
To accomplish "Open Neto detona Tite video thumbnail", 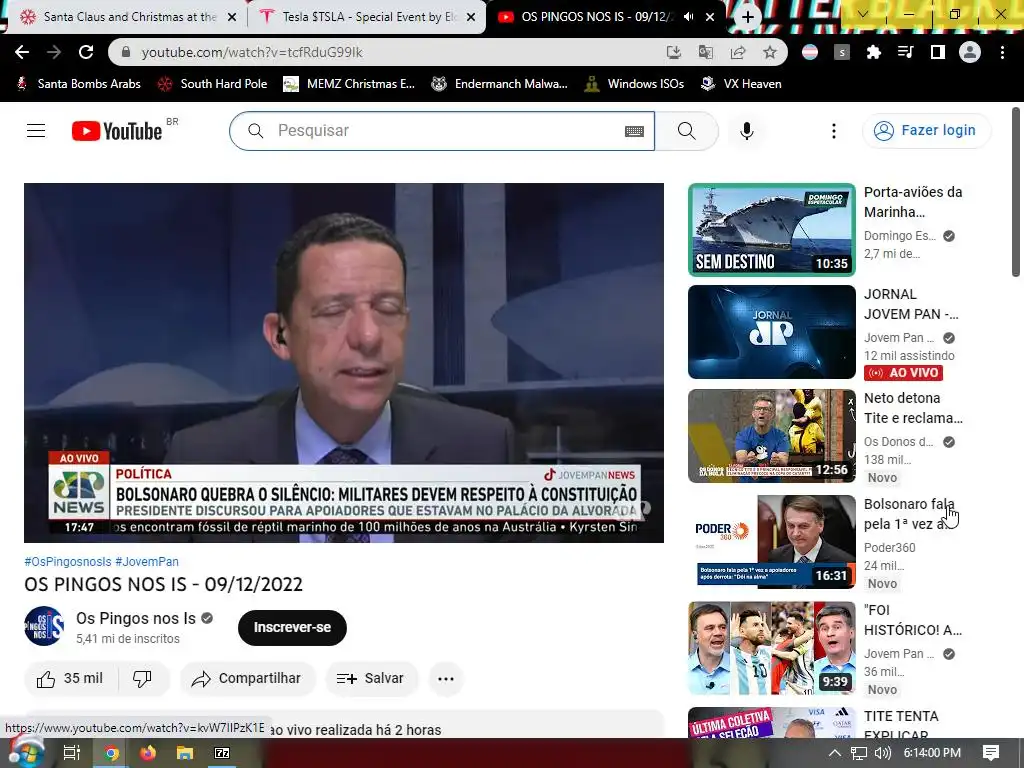I will pyautogui.click(x=771, y=436).
